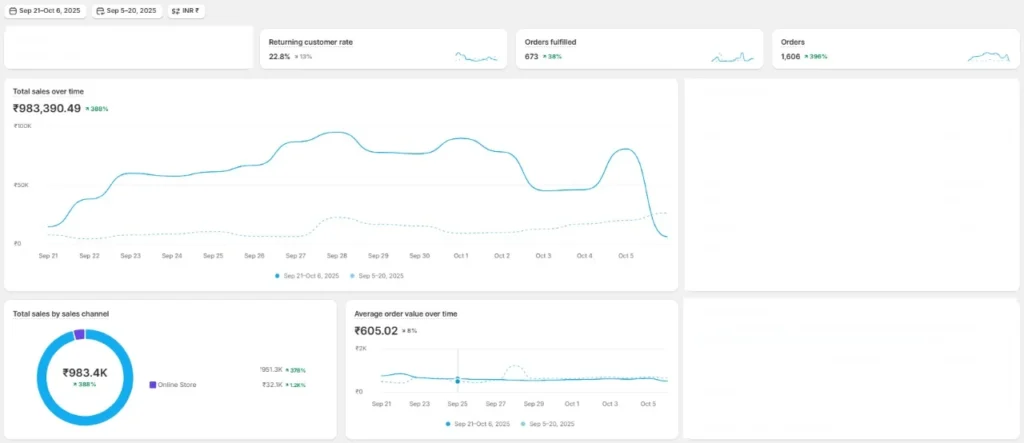Click the Sep 25 data point marker
Viewport: 1024px width, 443px height.
click(x=458, y=381)
